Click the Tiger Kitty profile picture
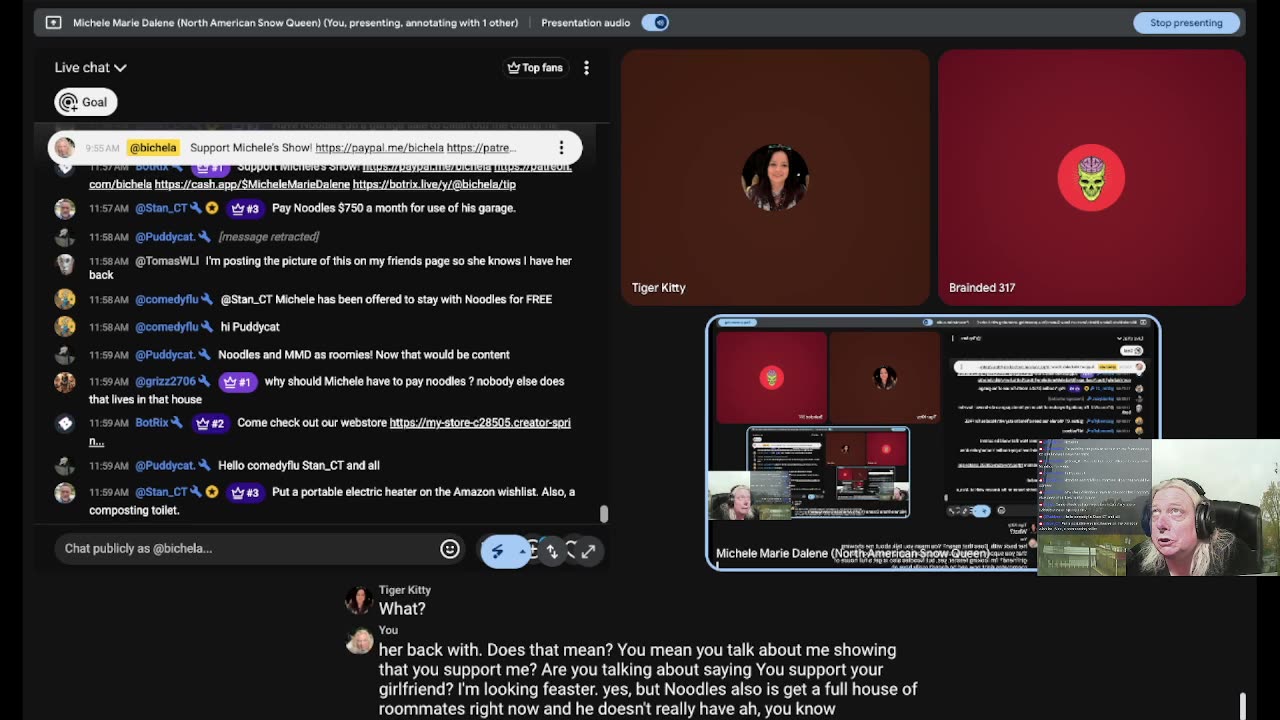 [775, 178]
